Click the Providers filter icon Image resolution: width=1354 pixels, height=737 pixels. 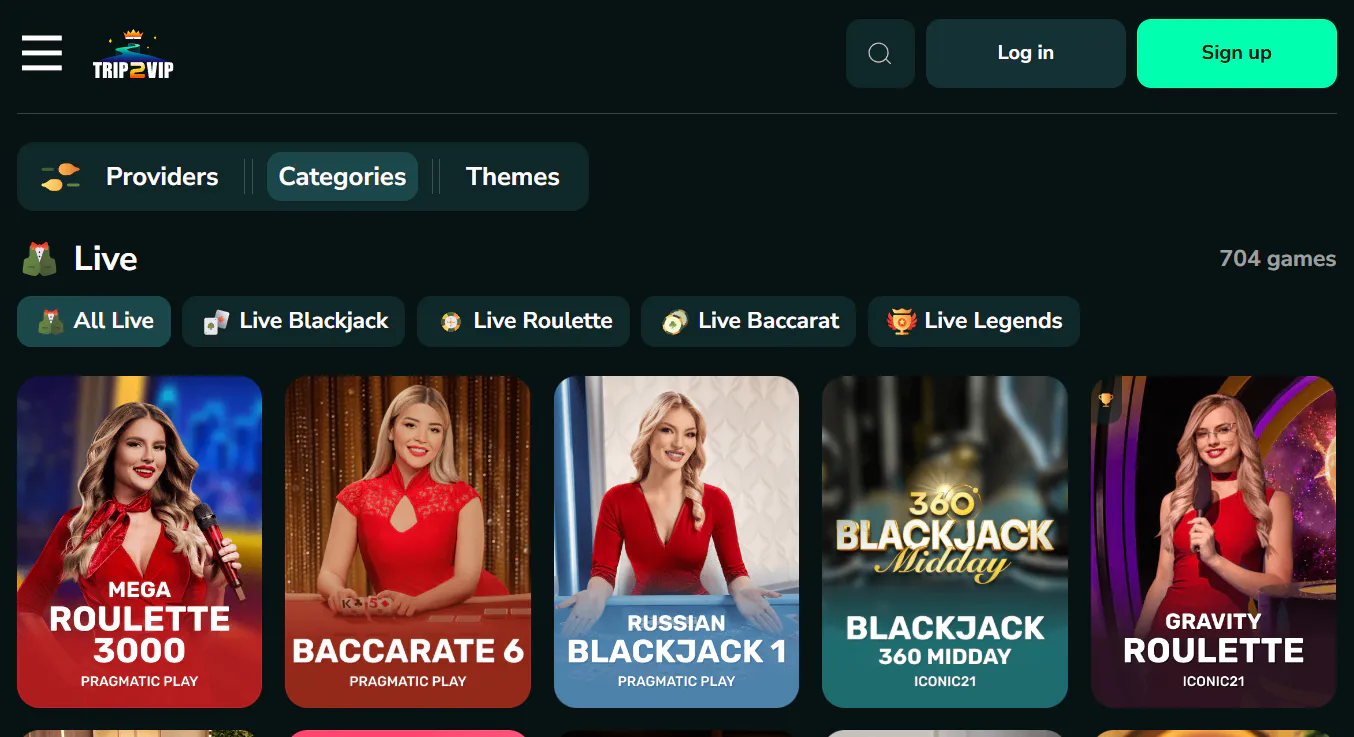(60, 177)
